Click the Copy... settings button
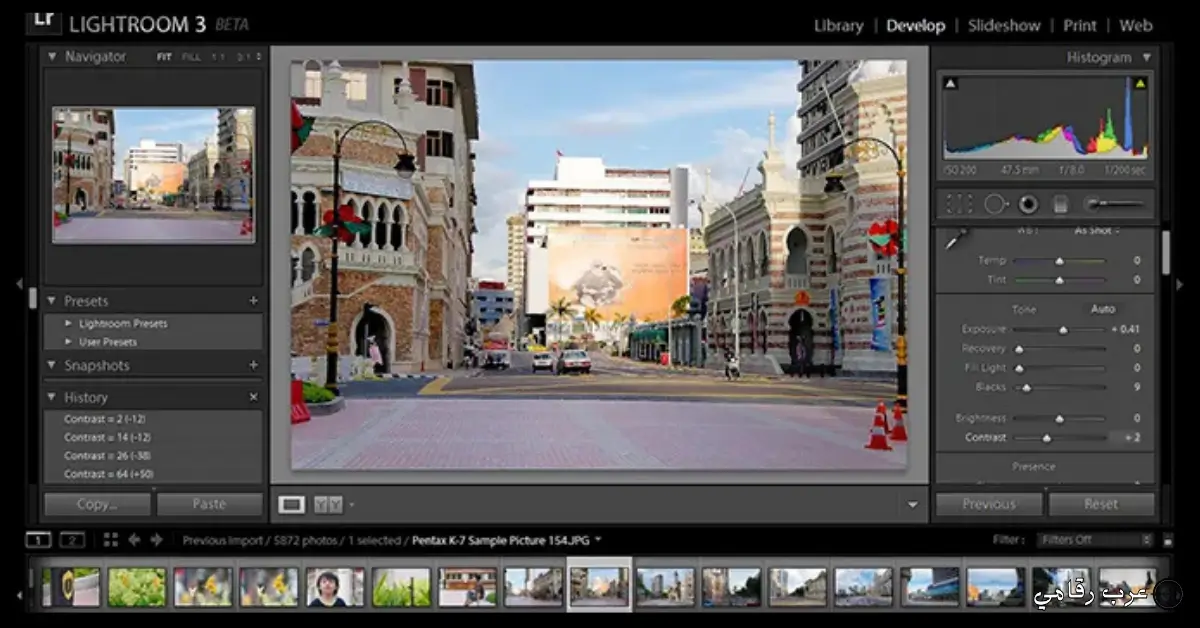 coord(97,504)
